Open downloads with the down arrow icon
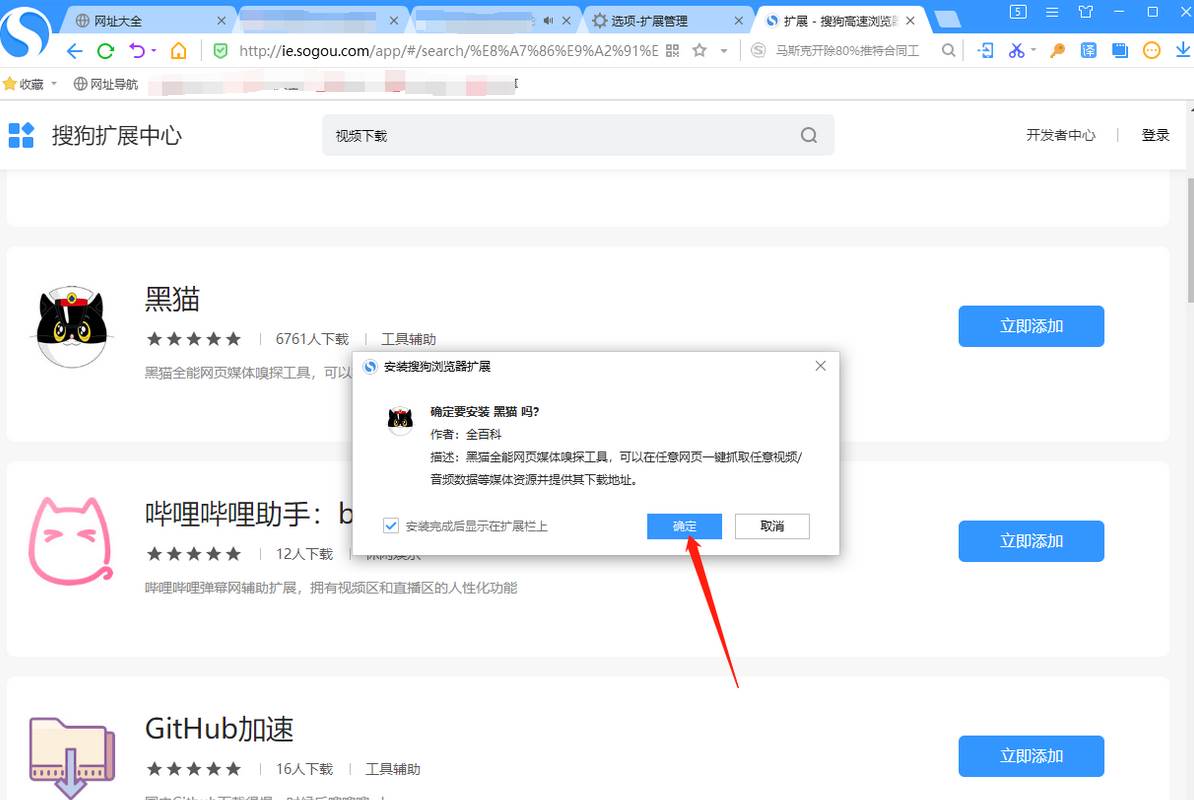Image resolution: width=1194 pixels, height=800 pixels. pos(1183,50)
